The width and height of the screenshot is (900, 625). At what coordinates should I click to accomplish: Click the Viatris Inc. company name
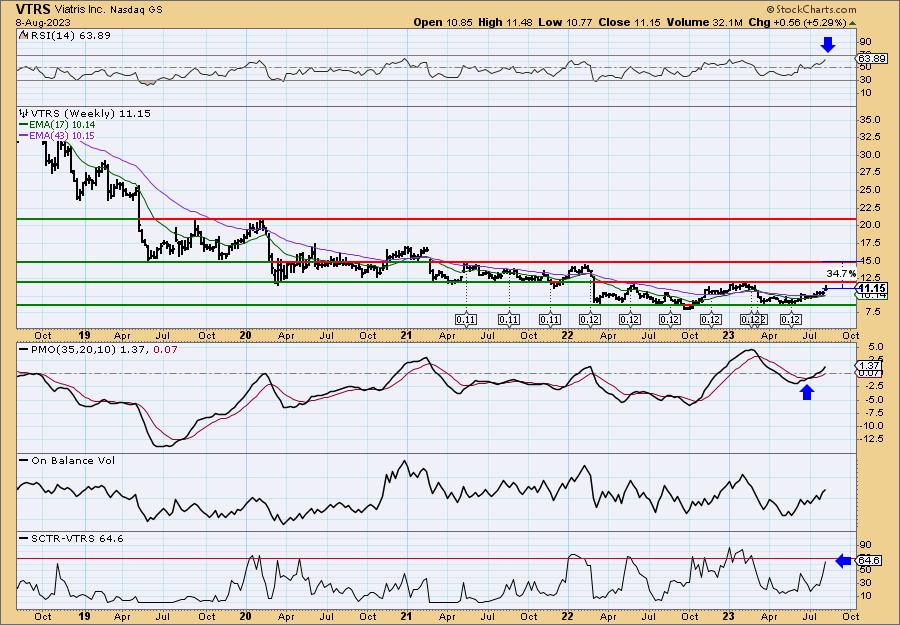79,10
